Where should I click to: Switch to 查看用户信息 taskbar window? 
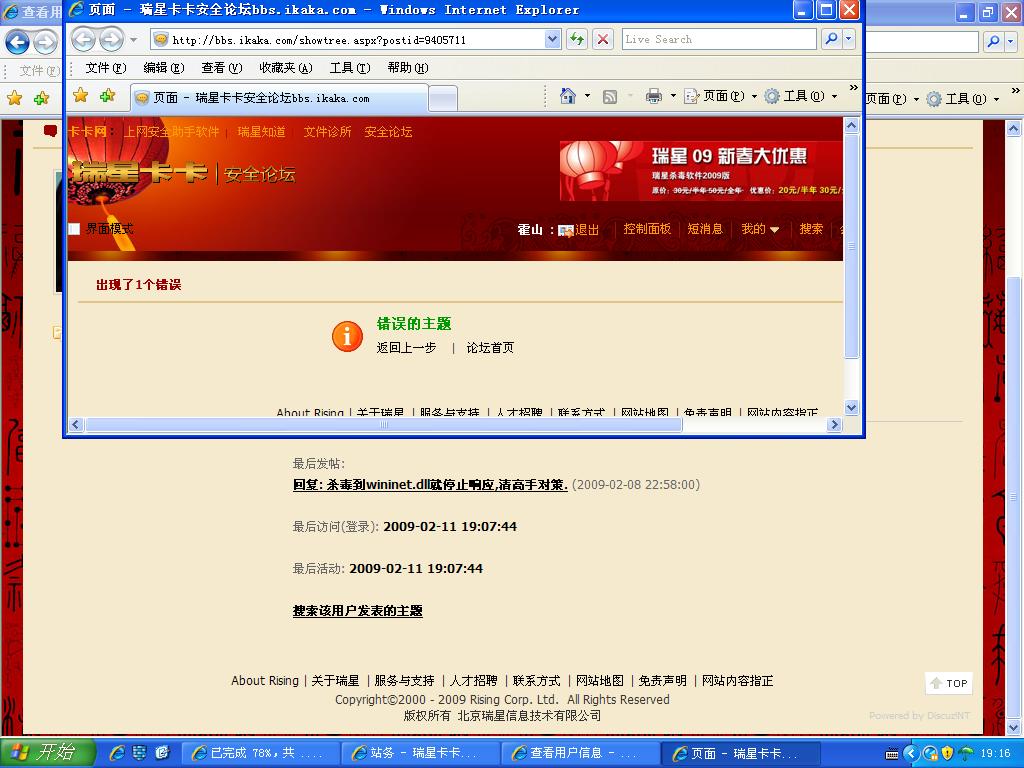point(579,753)
